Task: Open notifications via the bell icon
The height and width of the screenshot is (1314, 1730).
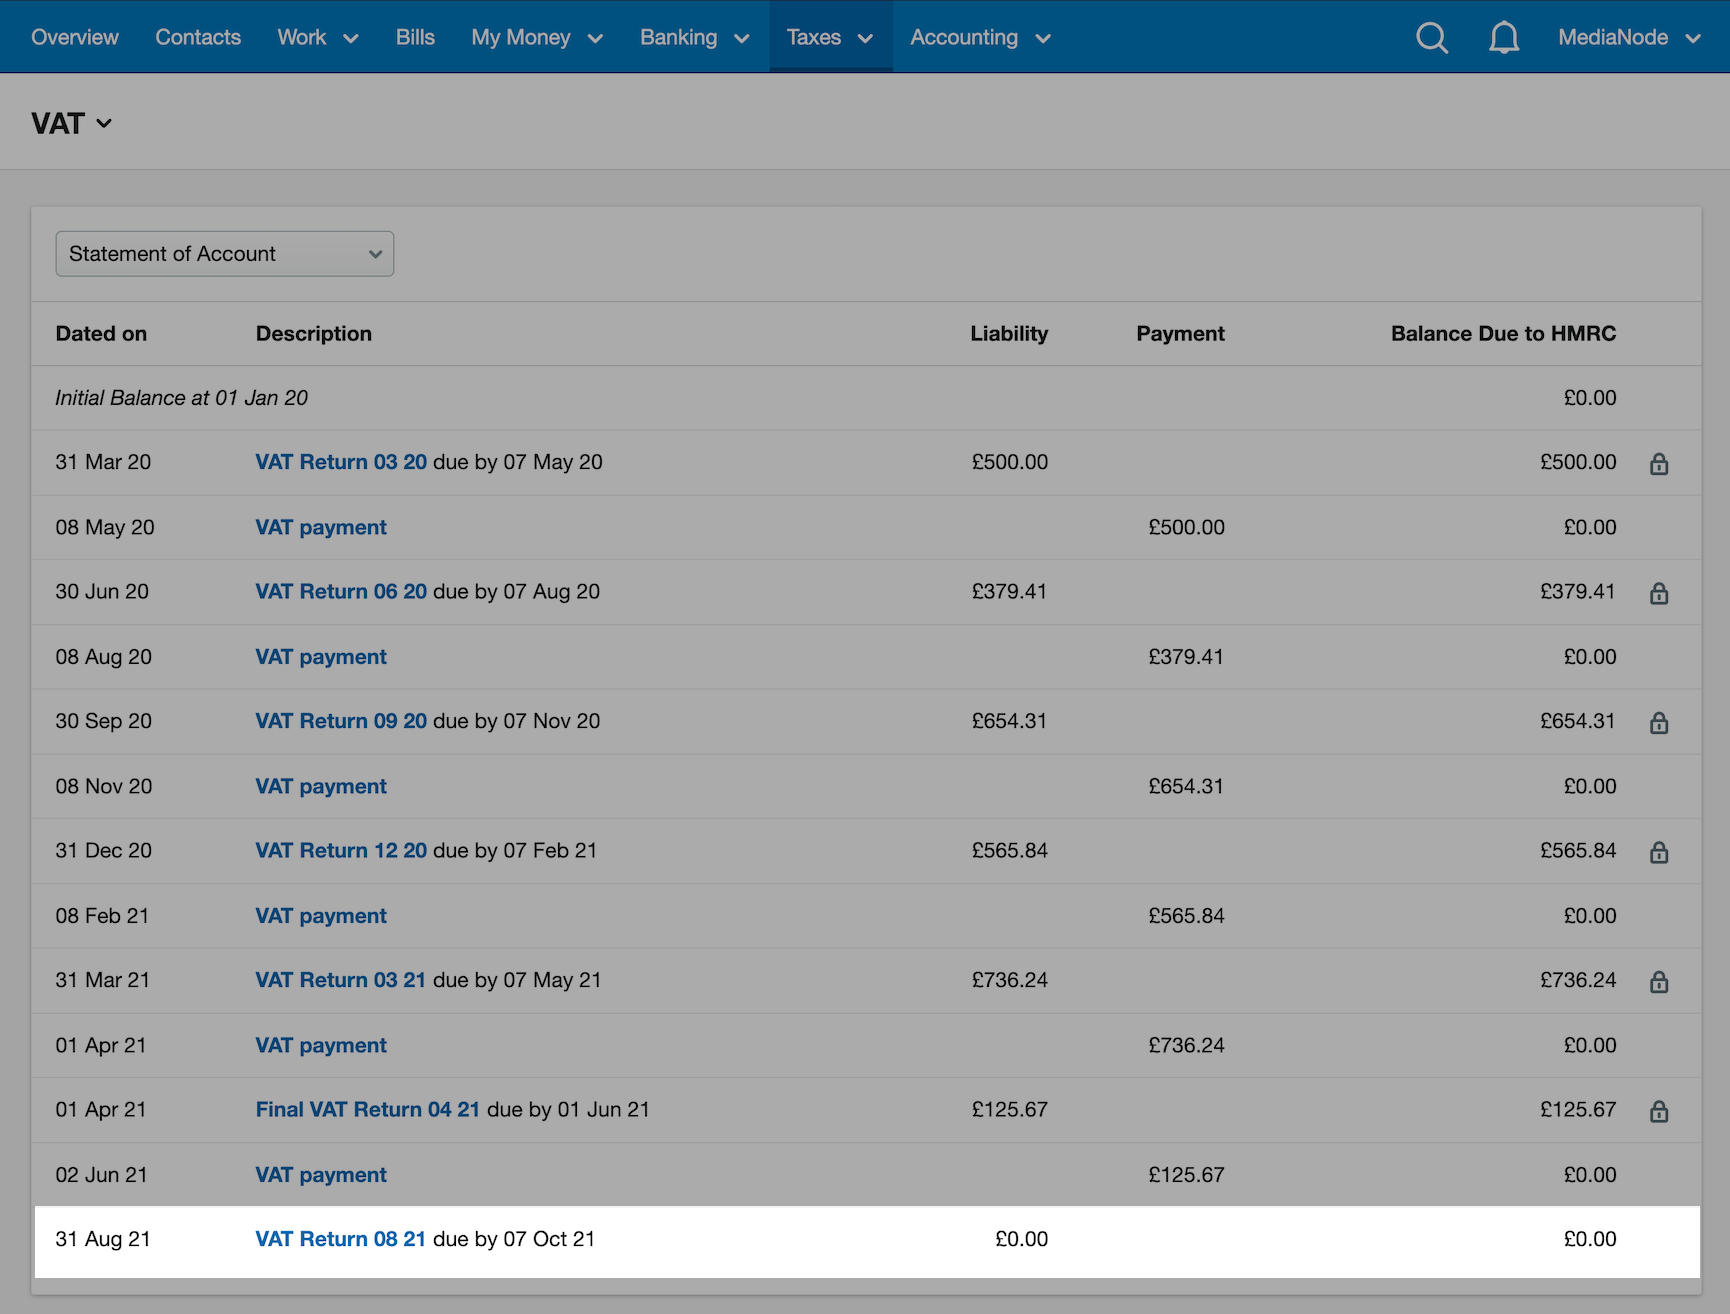Action: [x=1504, y=37]
